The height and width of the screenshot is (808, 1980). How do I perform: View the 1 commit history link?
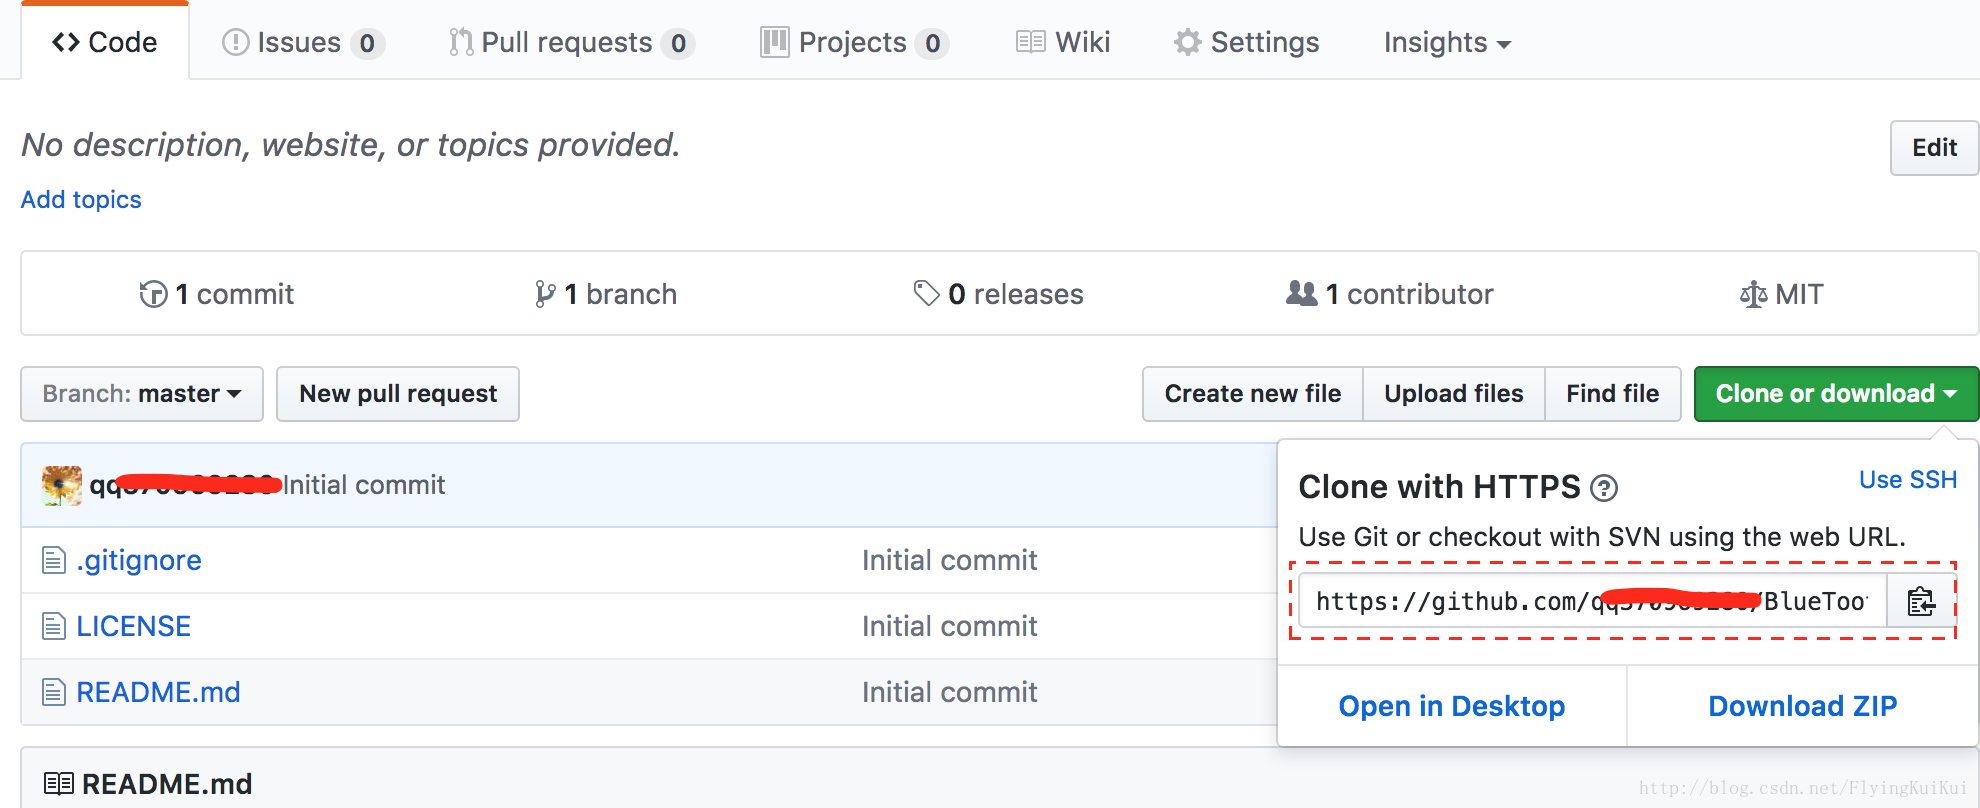tap(216, 294)
